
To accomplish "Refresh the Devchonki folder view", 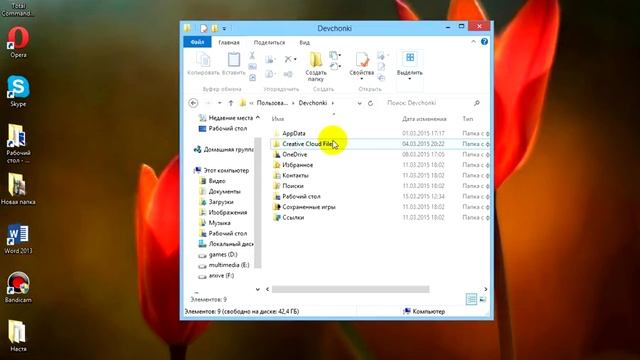I will 370,103.
